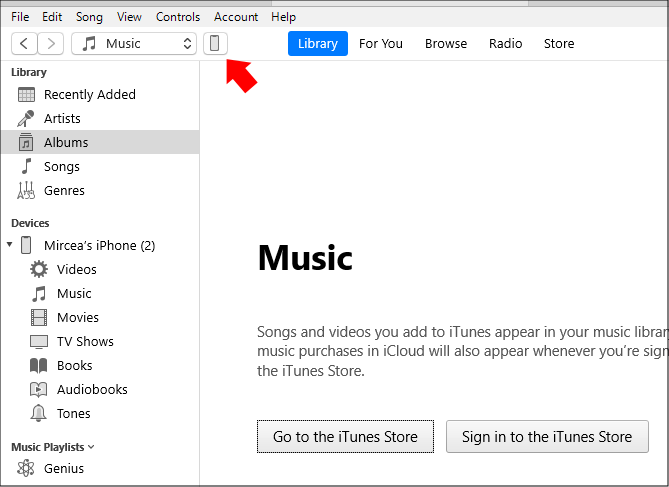Select the Genres label in sidebar
The height and width of the screenshot is (487, 669).
coord(64,190)
